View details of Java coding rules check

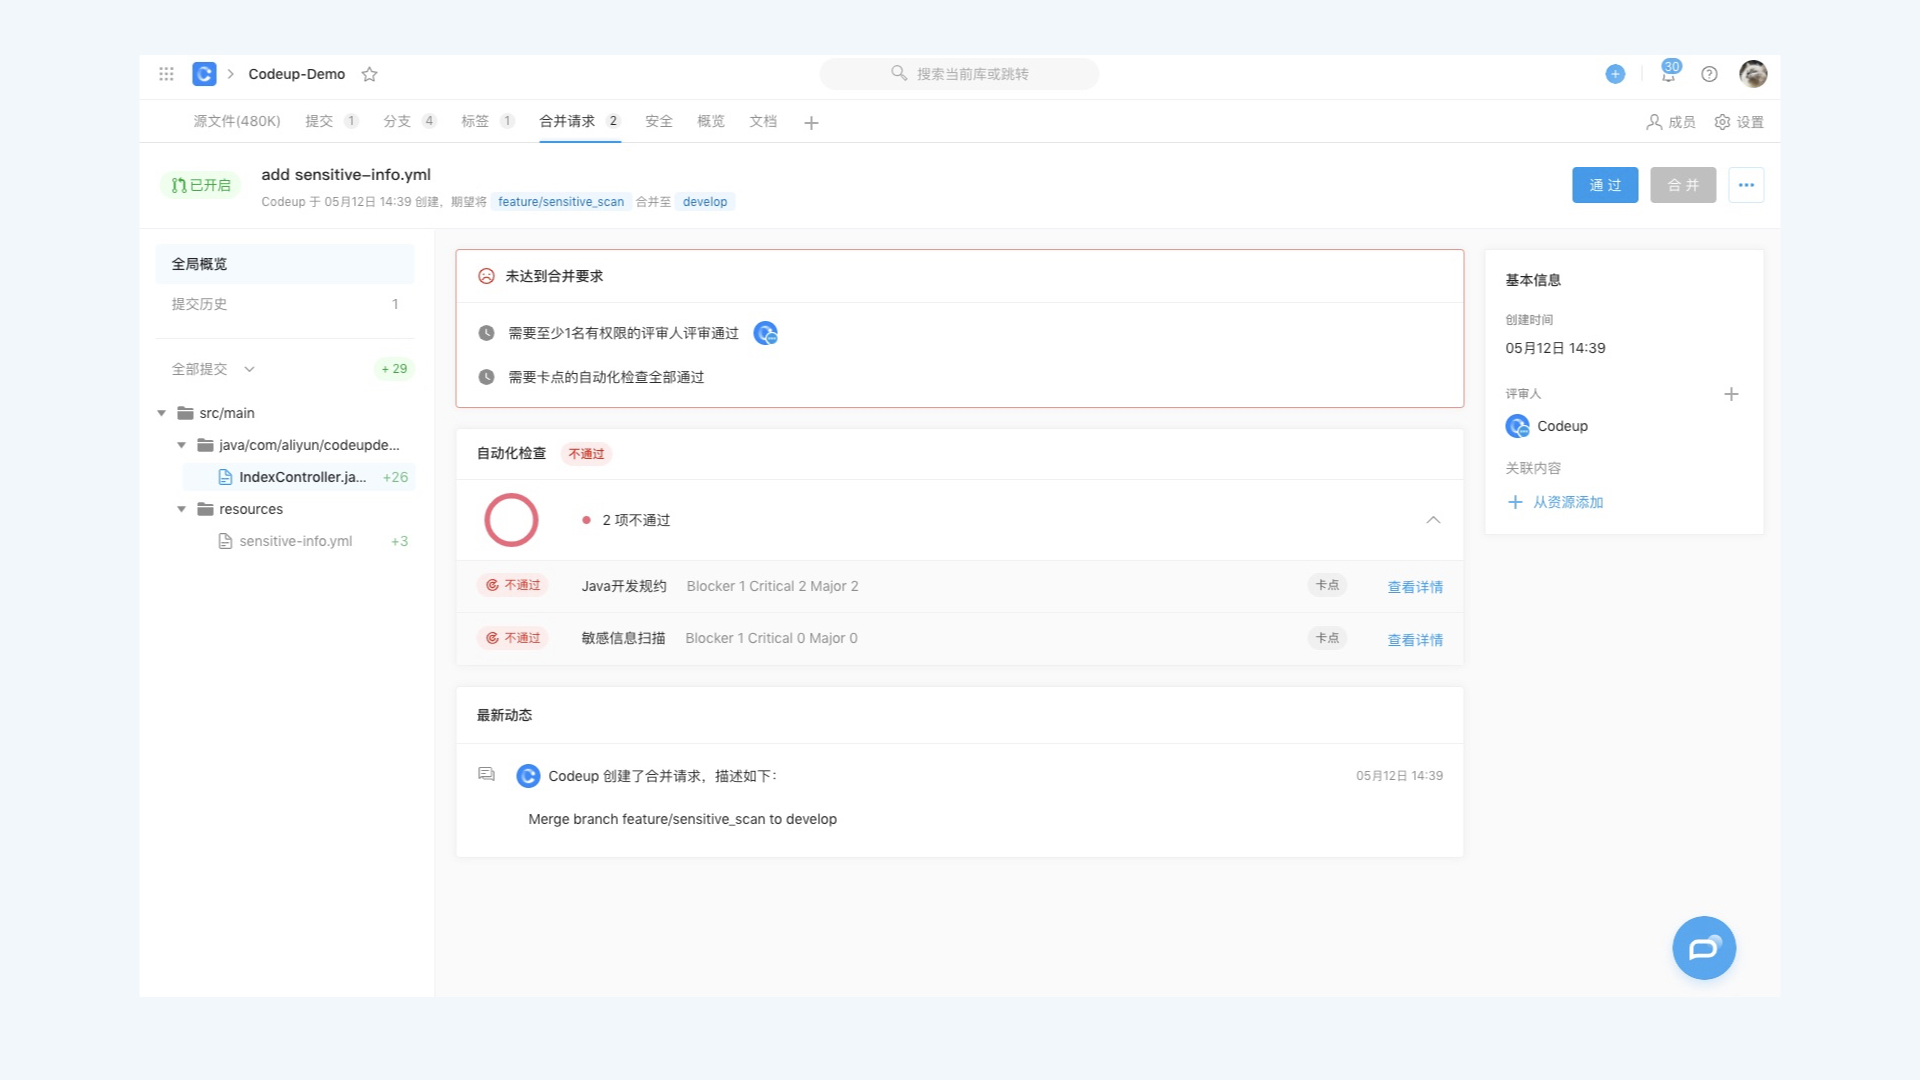click(x=1415, y=587)
